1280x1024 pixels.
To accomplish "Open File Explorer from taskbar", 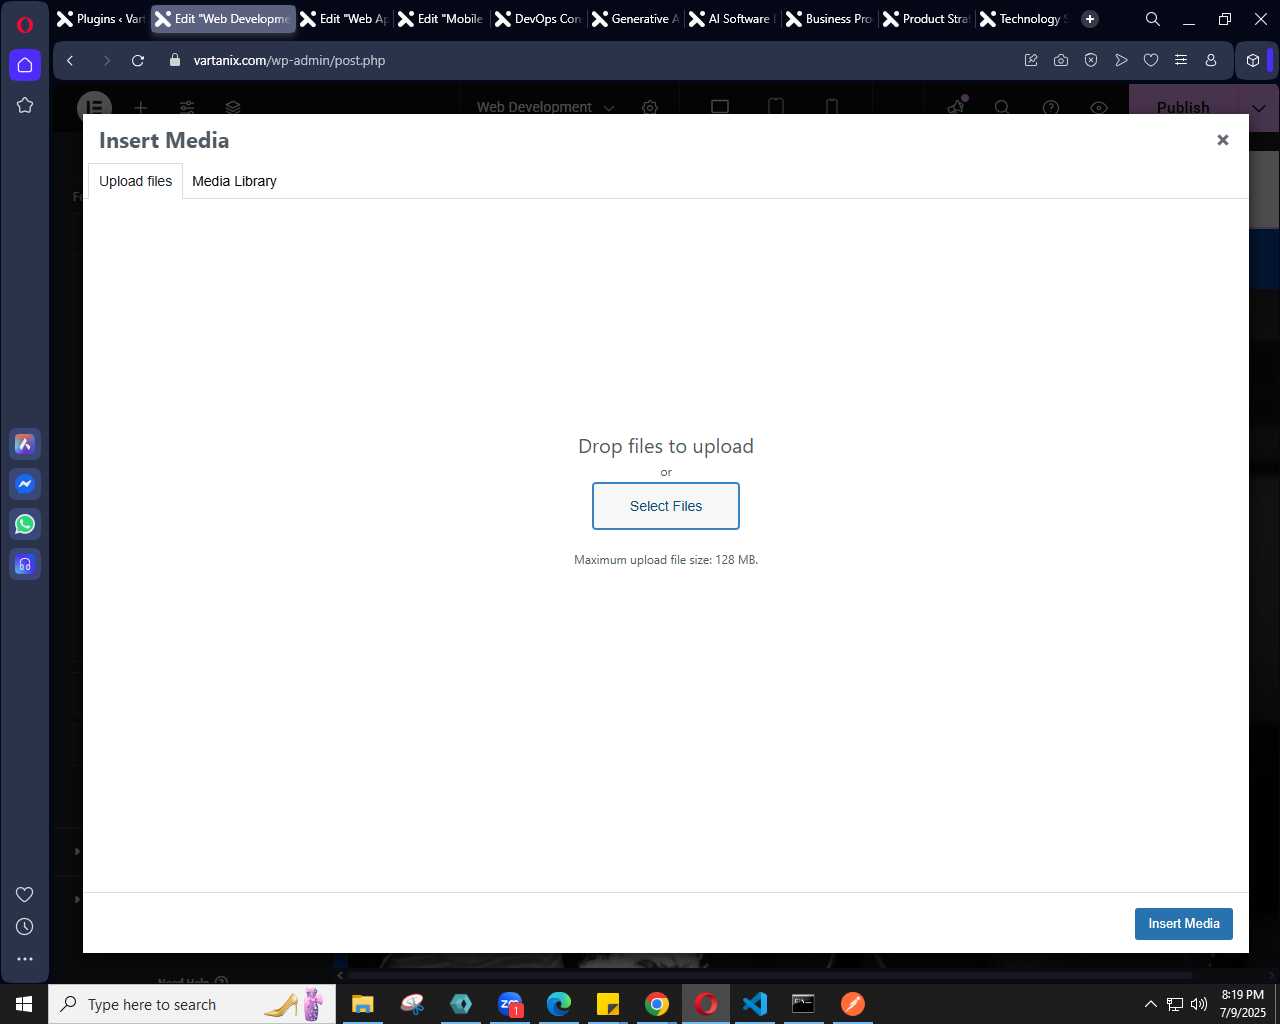I will (x=363, y=1004).
